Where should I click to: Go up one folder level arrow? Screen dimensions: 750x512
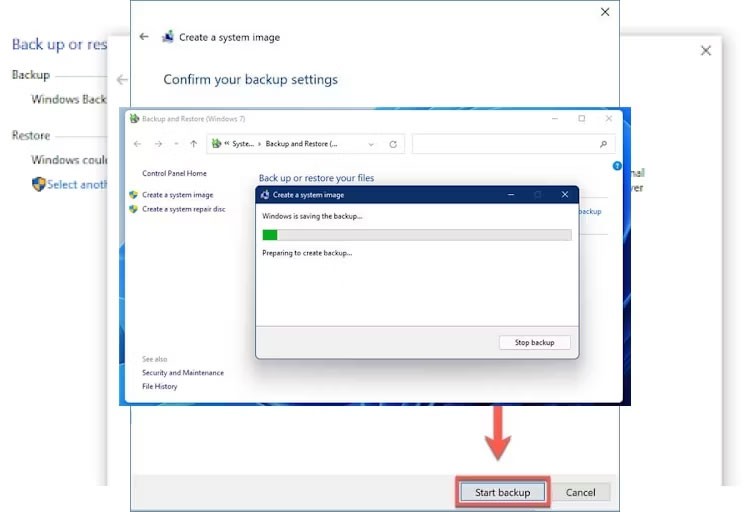coord(193,144)
